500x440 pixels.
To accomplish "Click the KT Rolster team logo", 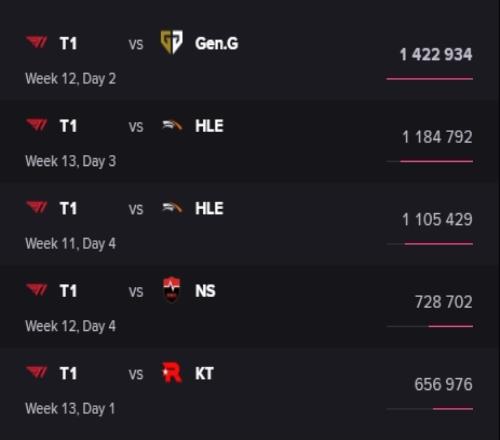I will (172, 372).
